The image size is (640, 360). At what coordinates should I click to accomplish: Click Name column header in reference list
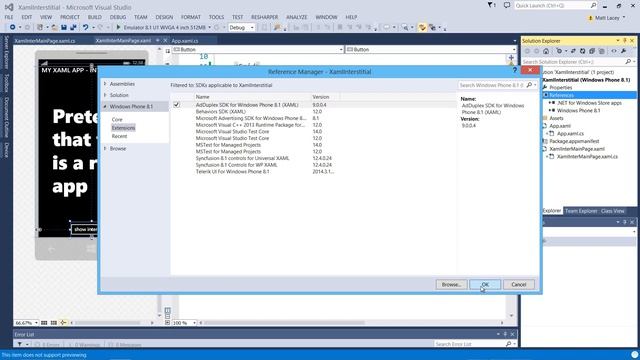pos(252,97)
